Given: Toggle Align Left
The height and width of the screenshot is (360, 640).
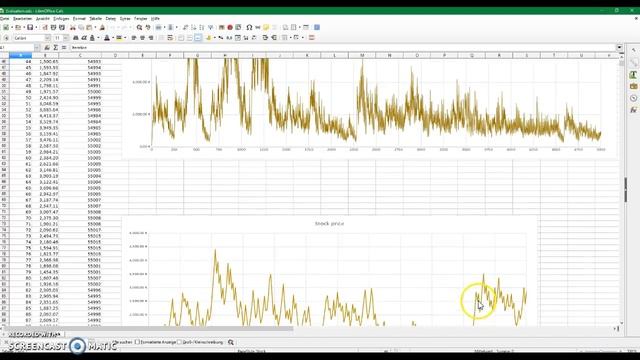Looking at the screenshot, I should tap(133, 38).
